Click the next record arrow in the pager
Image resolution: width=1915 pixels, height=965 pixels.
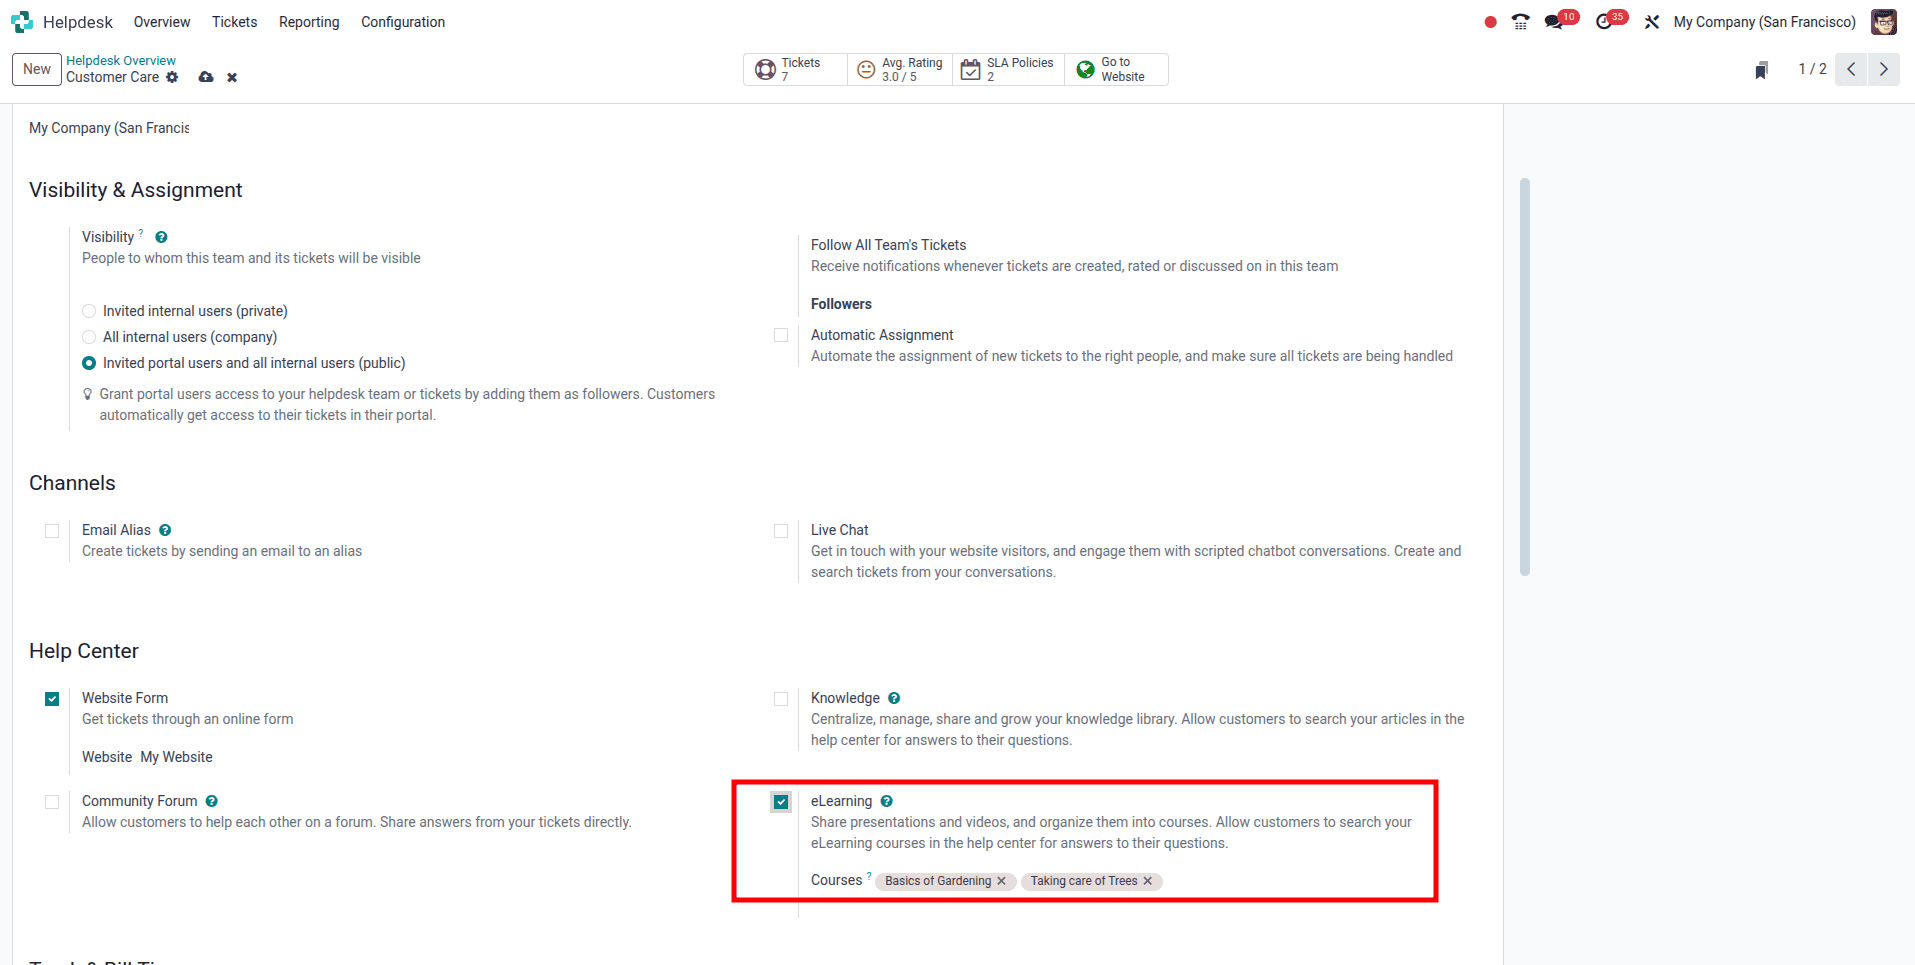pyautogui.click(x=1884, y=69)
